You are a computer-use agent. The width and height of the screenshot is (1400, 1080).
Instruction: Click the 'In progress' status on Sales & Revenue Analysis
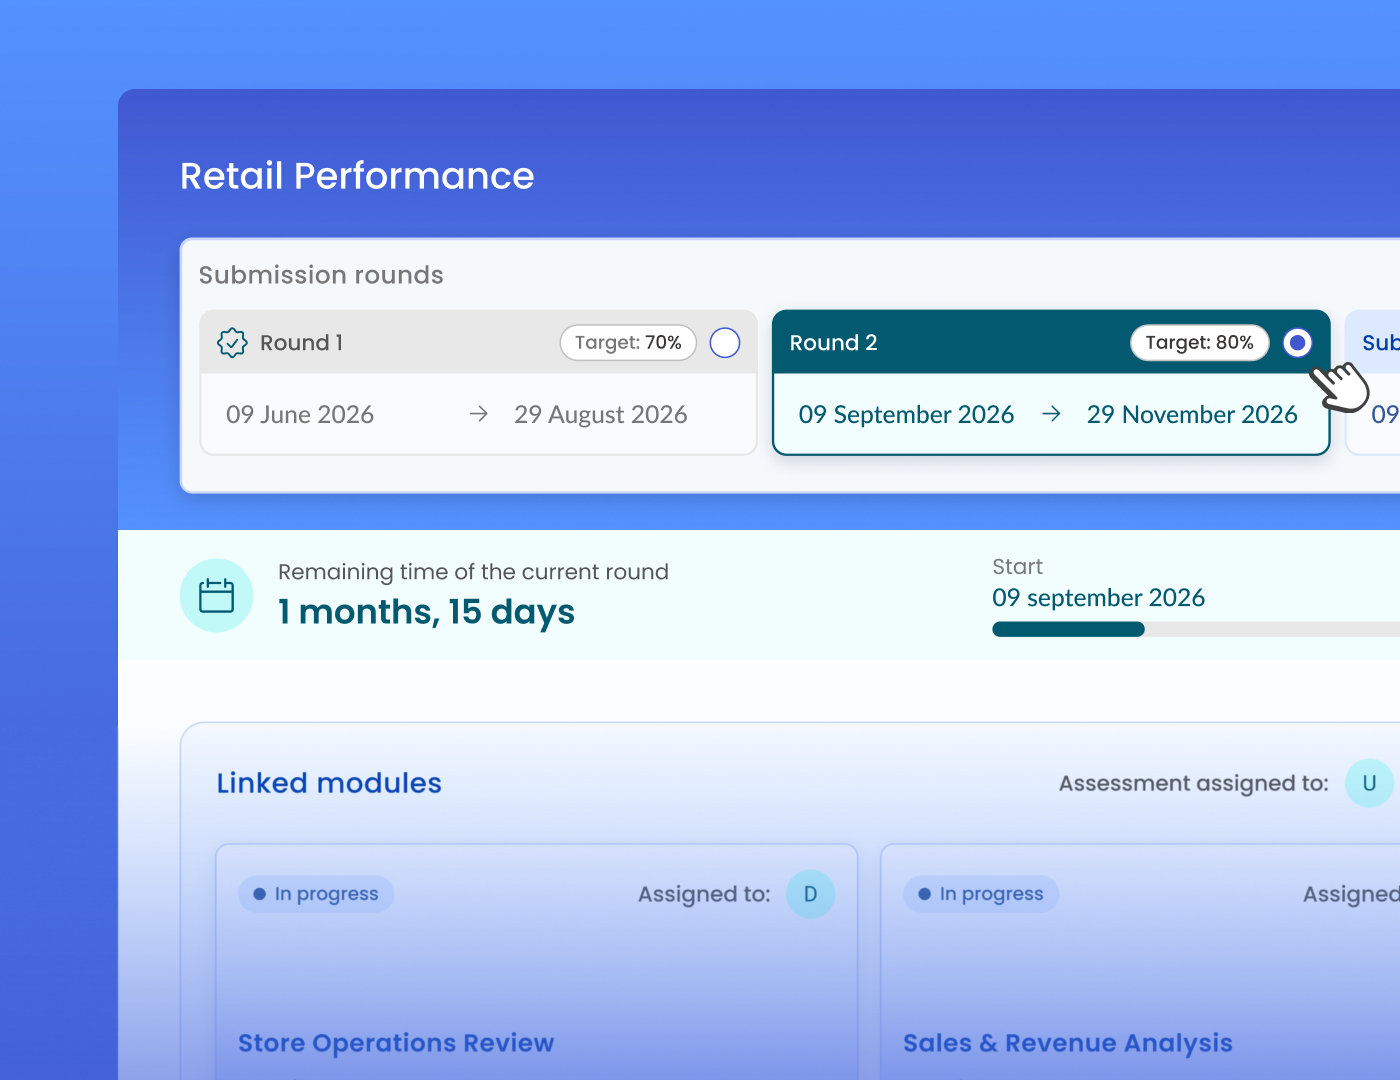coord(981,894)
